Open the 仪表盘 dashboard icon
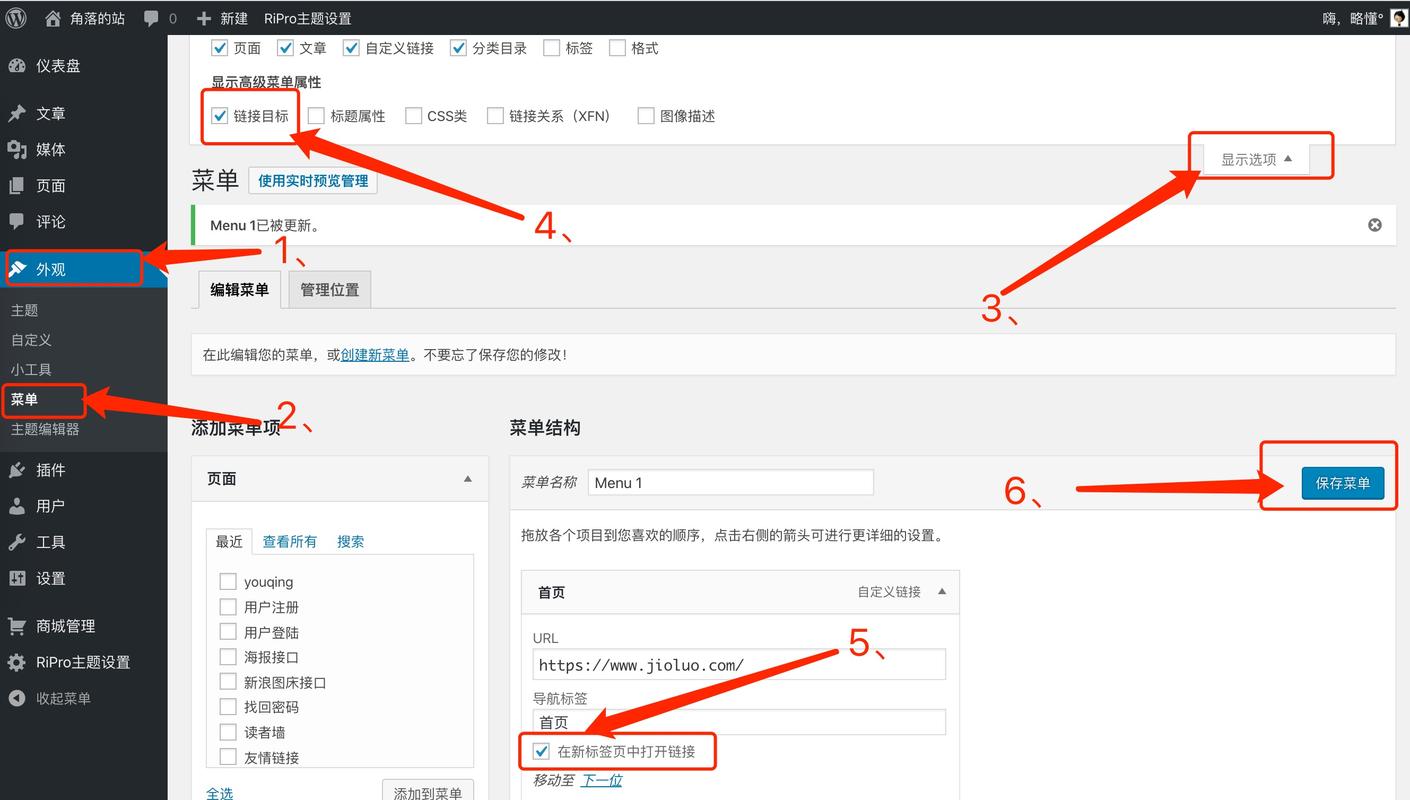Viewport: 1410px width, 800px height. (17, 66)
